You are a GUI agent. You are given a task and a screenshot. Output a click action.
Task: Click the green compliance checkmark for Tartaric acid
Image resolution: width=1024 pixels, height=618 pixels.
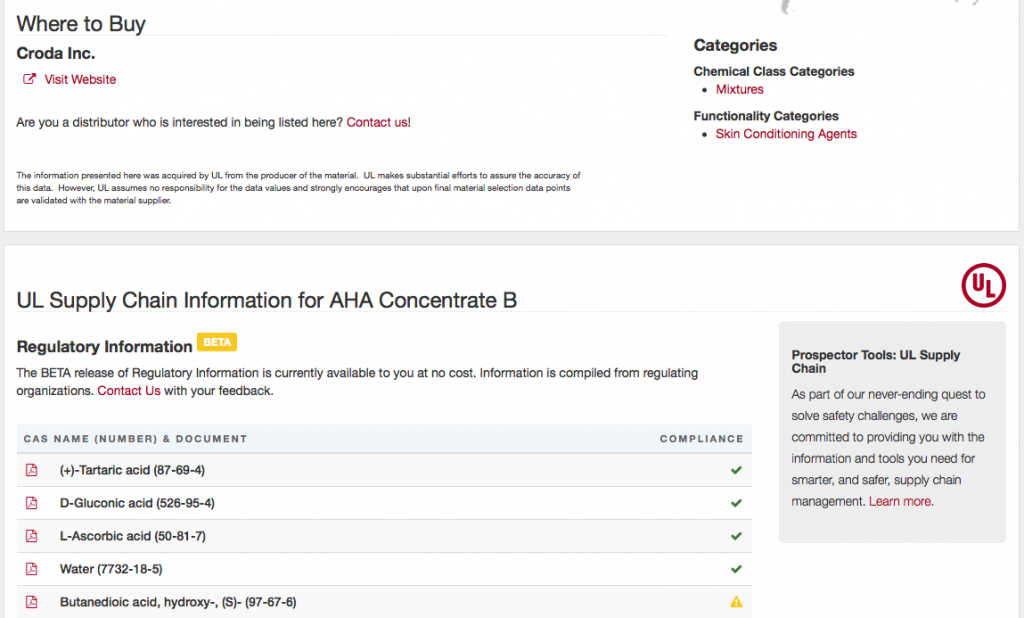pos(736,470)
